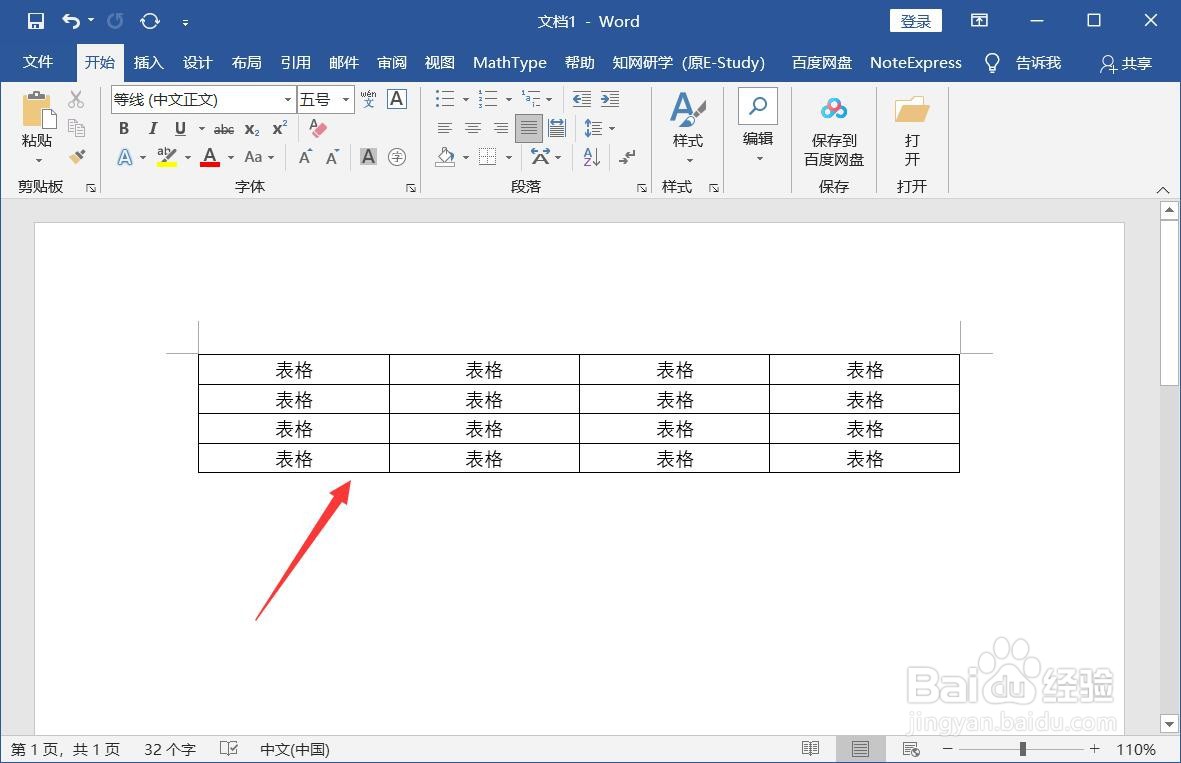Image resolution: width=1181 pixels, height=763 pixels.
Task: Open Styles gallery button
Action: (x=688, y=128)
